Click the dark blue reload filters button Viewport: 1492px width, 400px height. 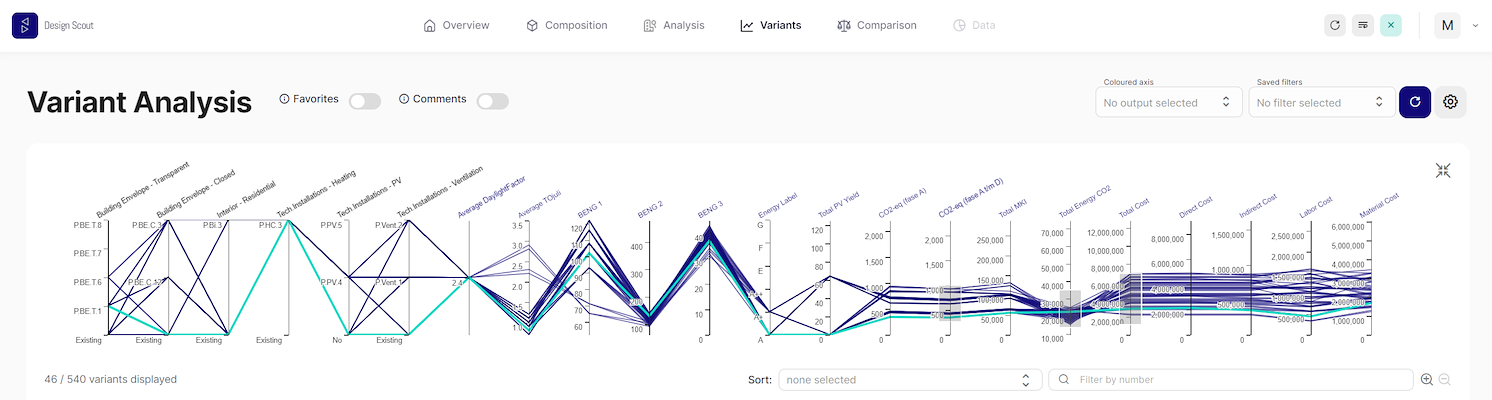(x=1414, y=102)
